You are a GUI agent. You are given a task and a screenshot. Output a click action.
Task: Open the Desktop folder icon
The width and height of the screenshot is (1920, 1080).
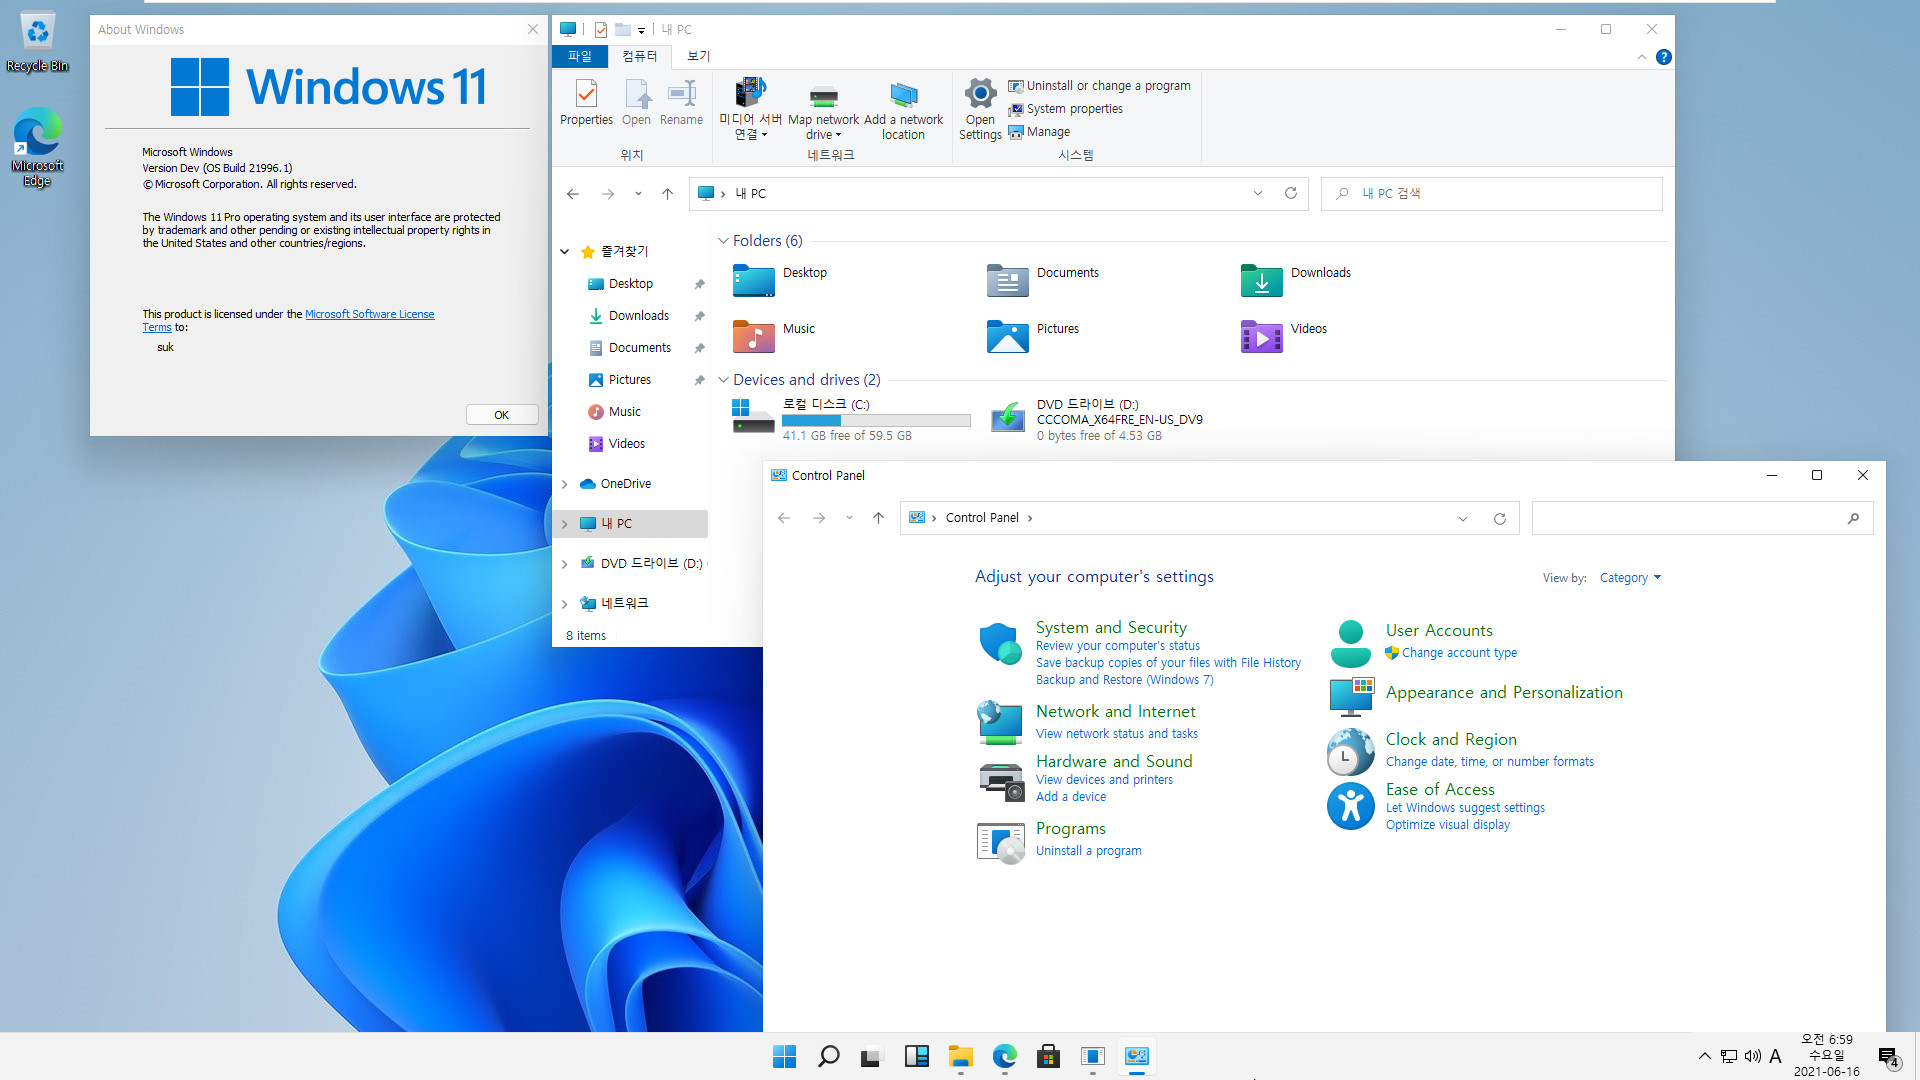coord(753,281)
